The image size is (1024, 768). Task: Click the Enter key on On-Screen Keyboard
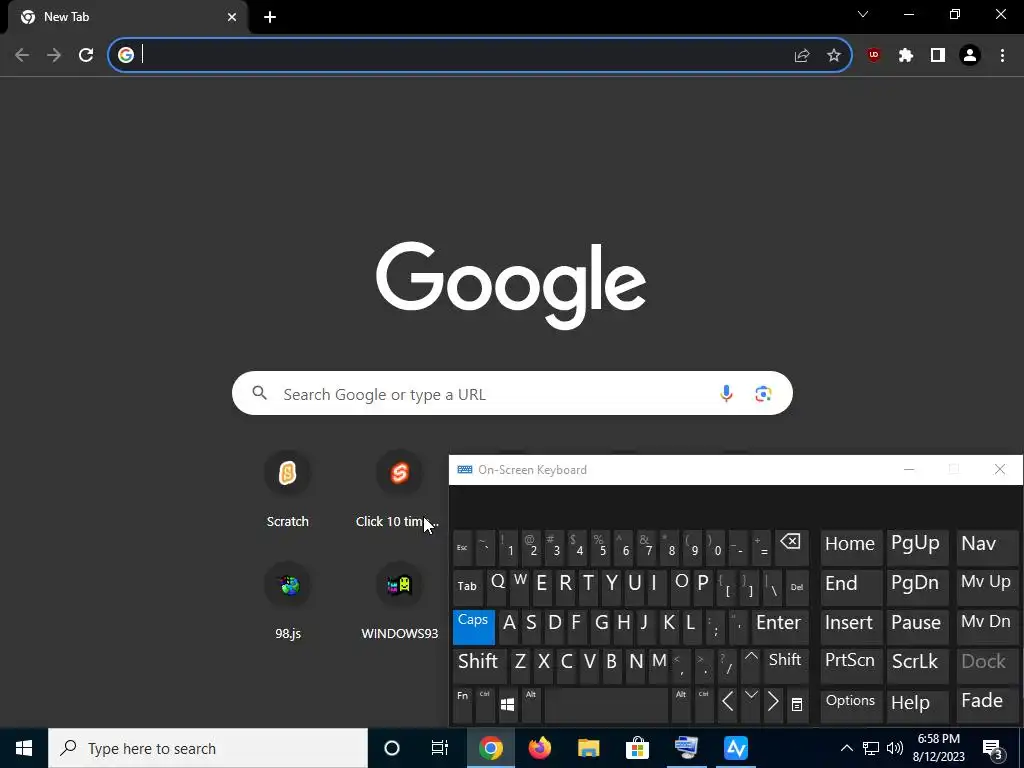[x=778, y=627]
